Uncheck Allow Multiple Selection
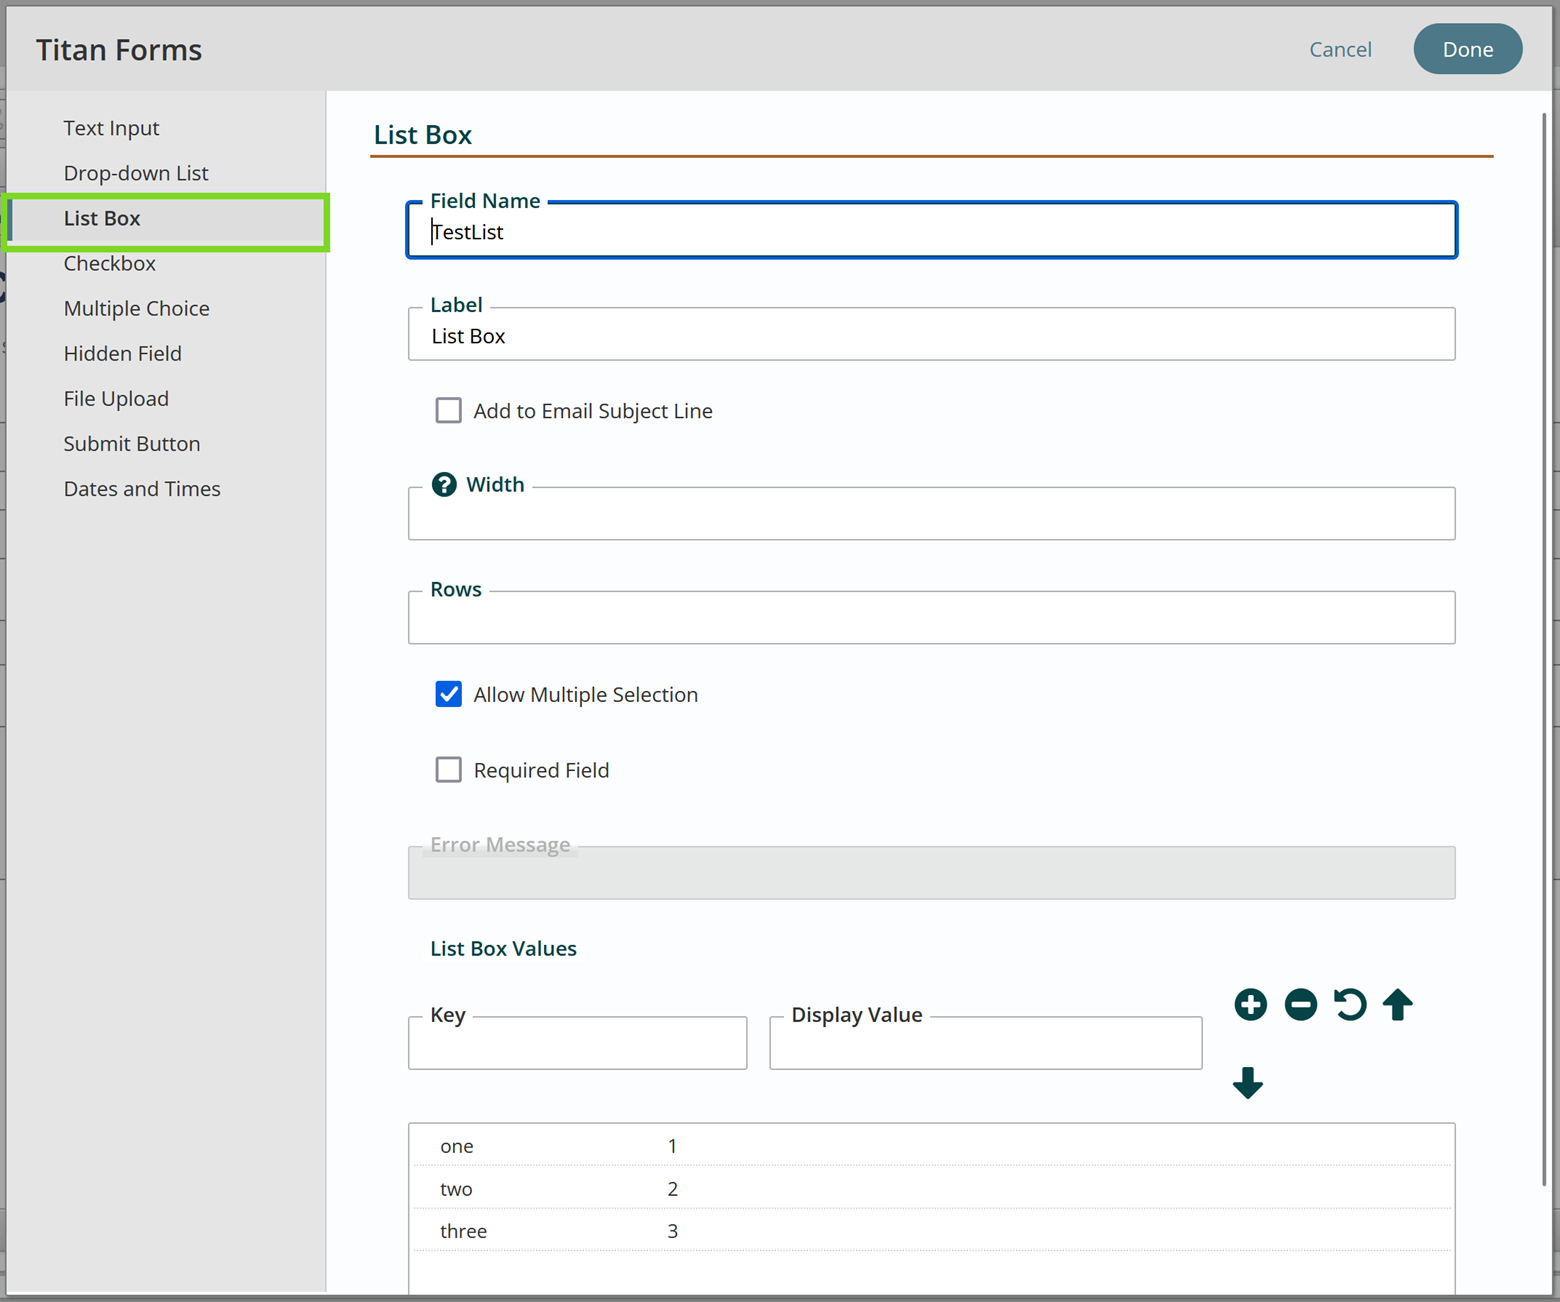The image size is (1560, 1302). pos(449,694)
